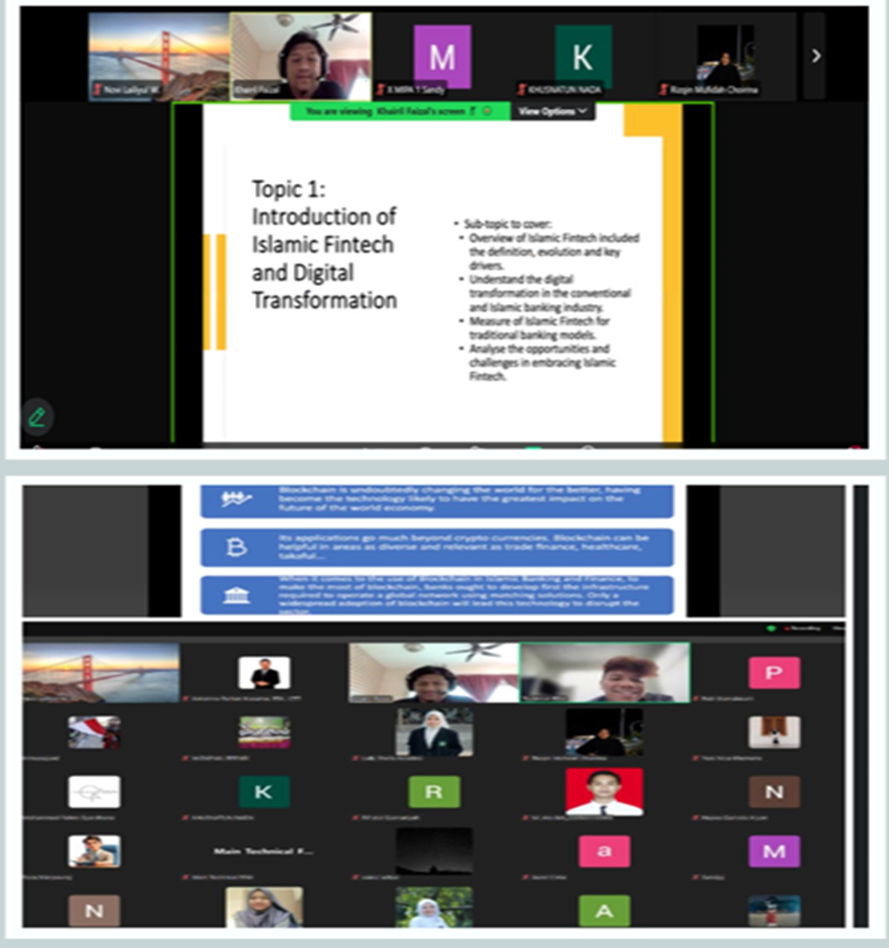Click the bank building icon on the slide
Image resolution: width=889 pixels, height=948 pixels.
tap(237, 595)
